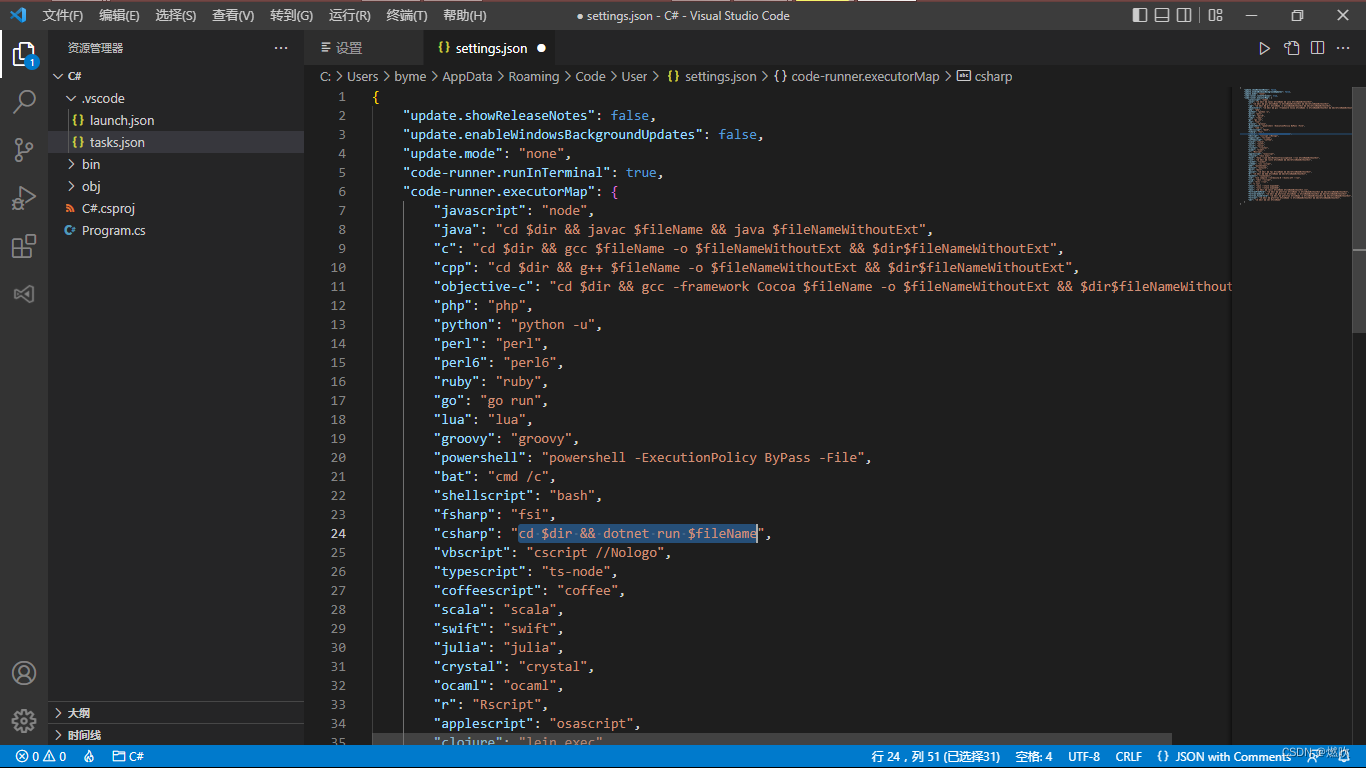Click the editor minimap preview
The width and height of the screenshot is (1366, 768).
(x=1294, y=145)
